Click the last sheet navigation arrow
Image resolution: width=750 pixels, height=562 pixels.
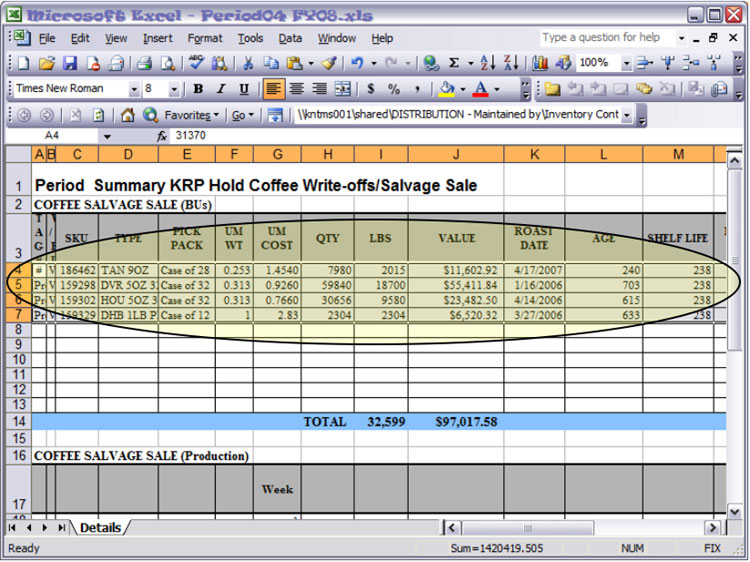coord(61,528)
